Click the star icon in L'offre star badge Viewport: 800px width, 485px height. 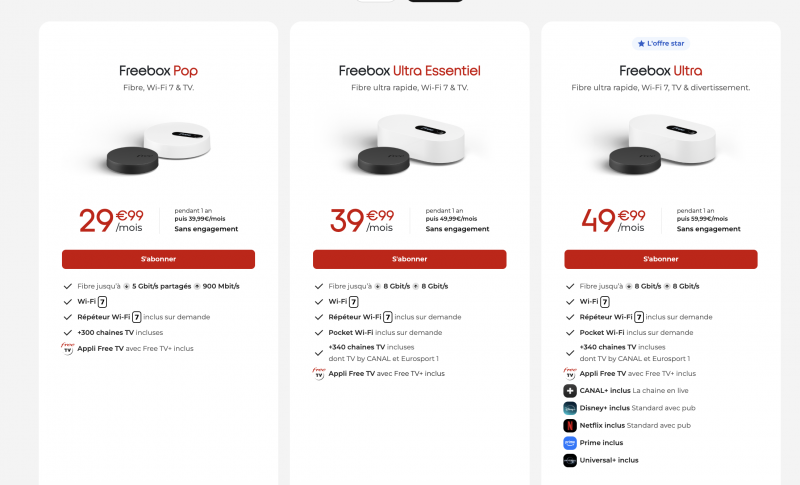point(642,44)
